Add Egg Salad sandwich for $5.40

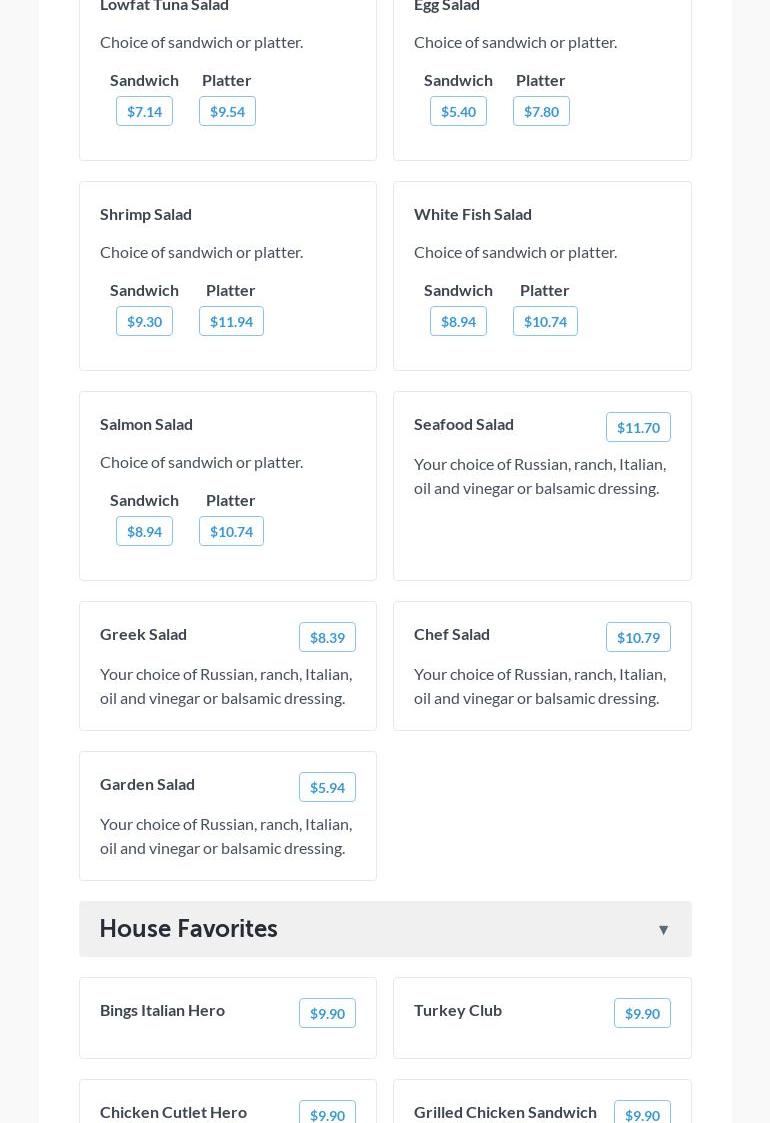(458, 111)
